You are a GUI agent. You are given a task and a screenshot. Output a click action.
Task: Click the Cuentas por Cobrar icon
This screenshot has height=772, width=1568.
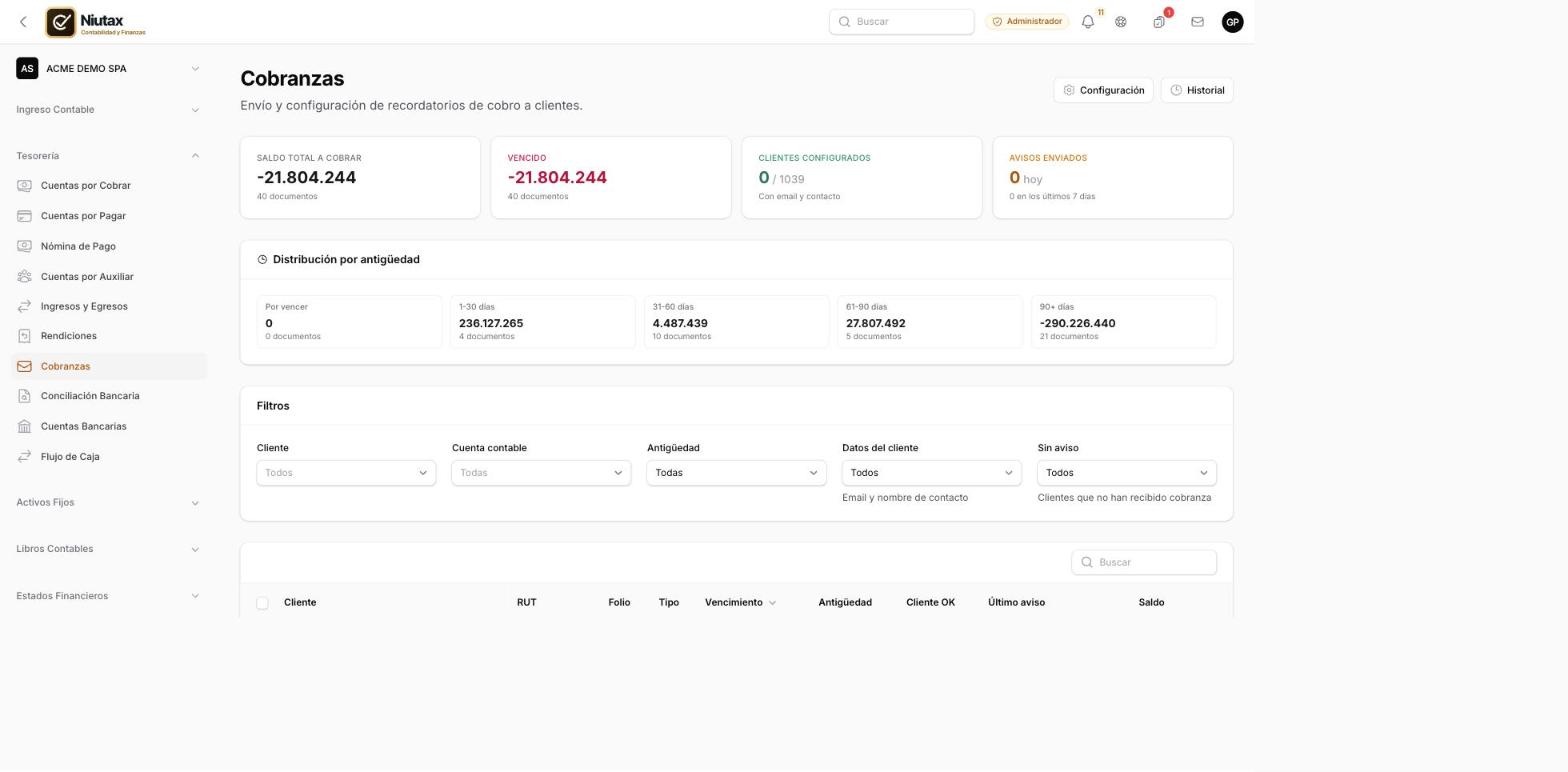[x=24, y=186]
